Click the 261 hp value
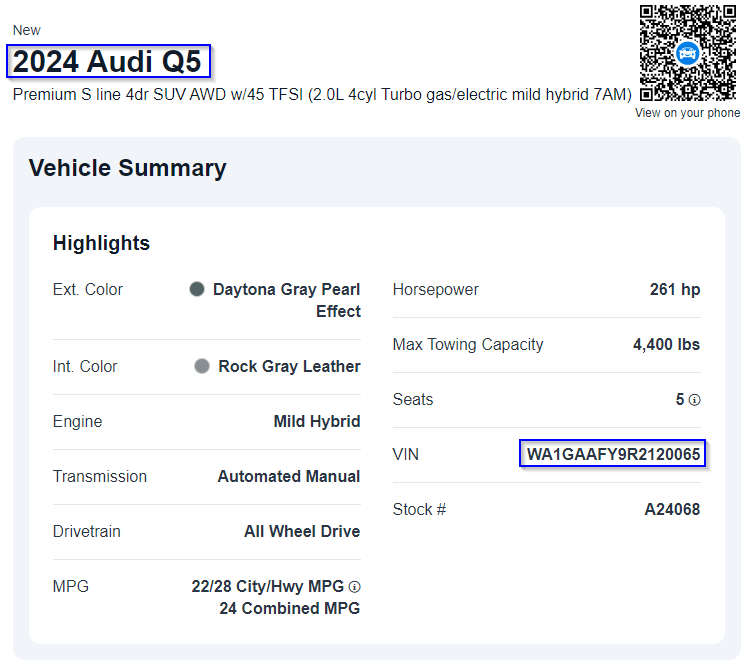 pyautogui.click(x=675, y=289)
